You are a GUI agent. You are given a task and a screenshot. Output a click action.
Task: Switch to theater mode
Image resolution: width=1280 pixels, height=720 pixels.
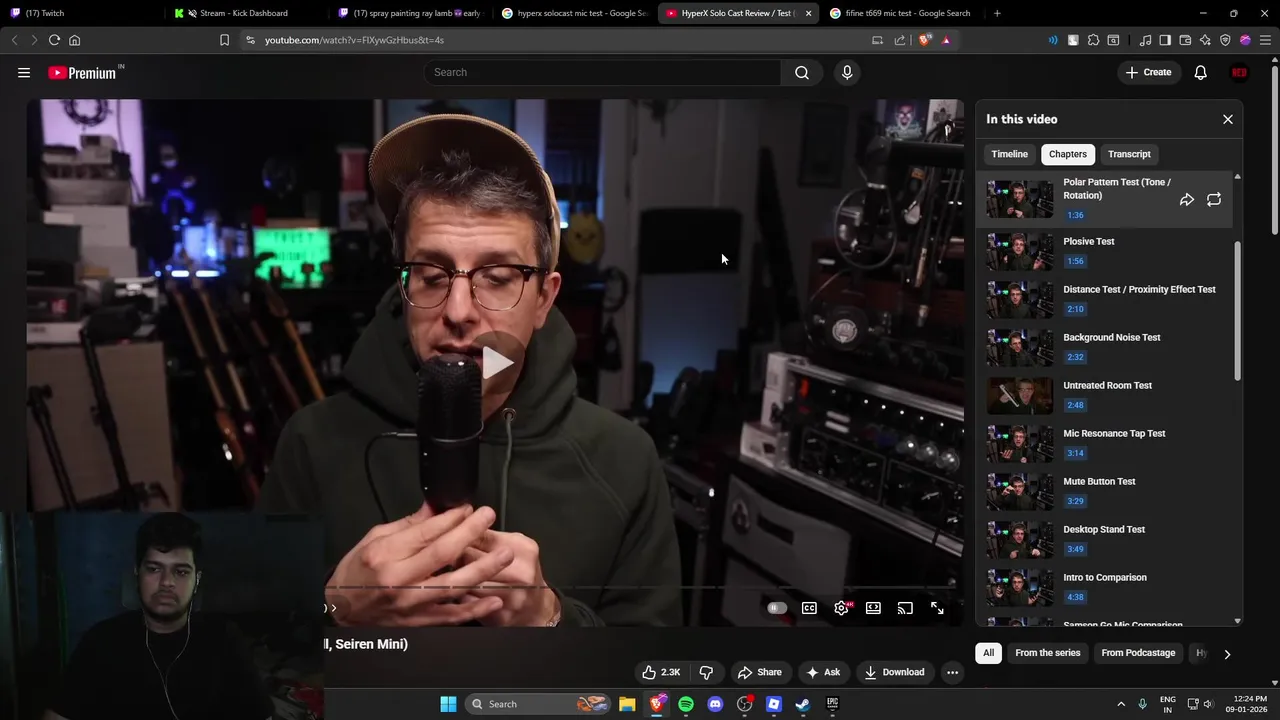click(873, 608)
